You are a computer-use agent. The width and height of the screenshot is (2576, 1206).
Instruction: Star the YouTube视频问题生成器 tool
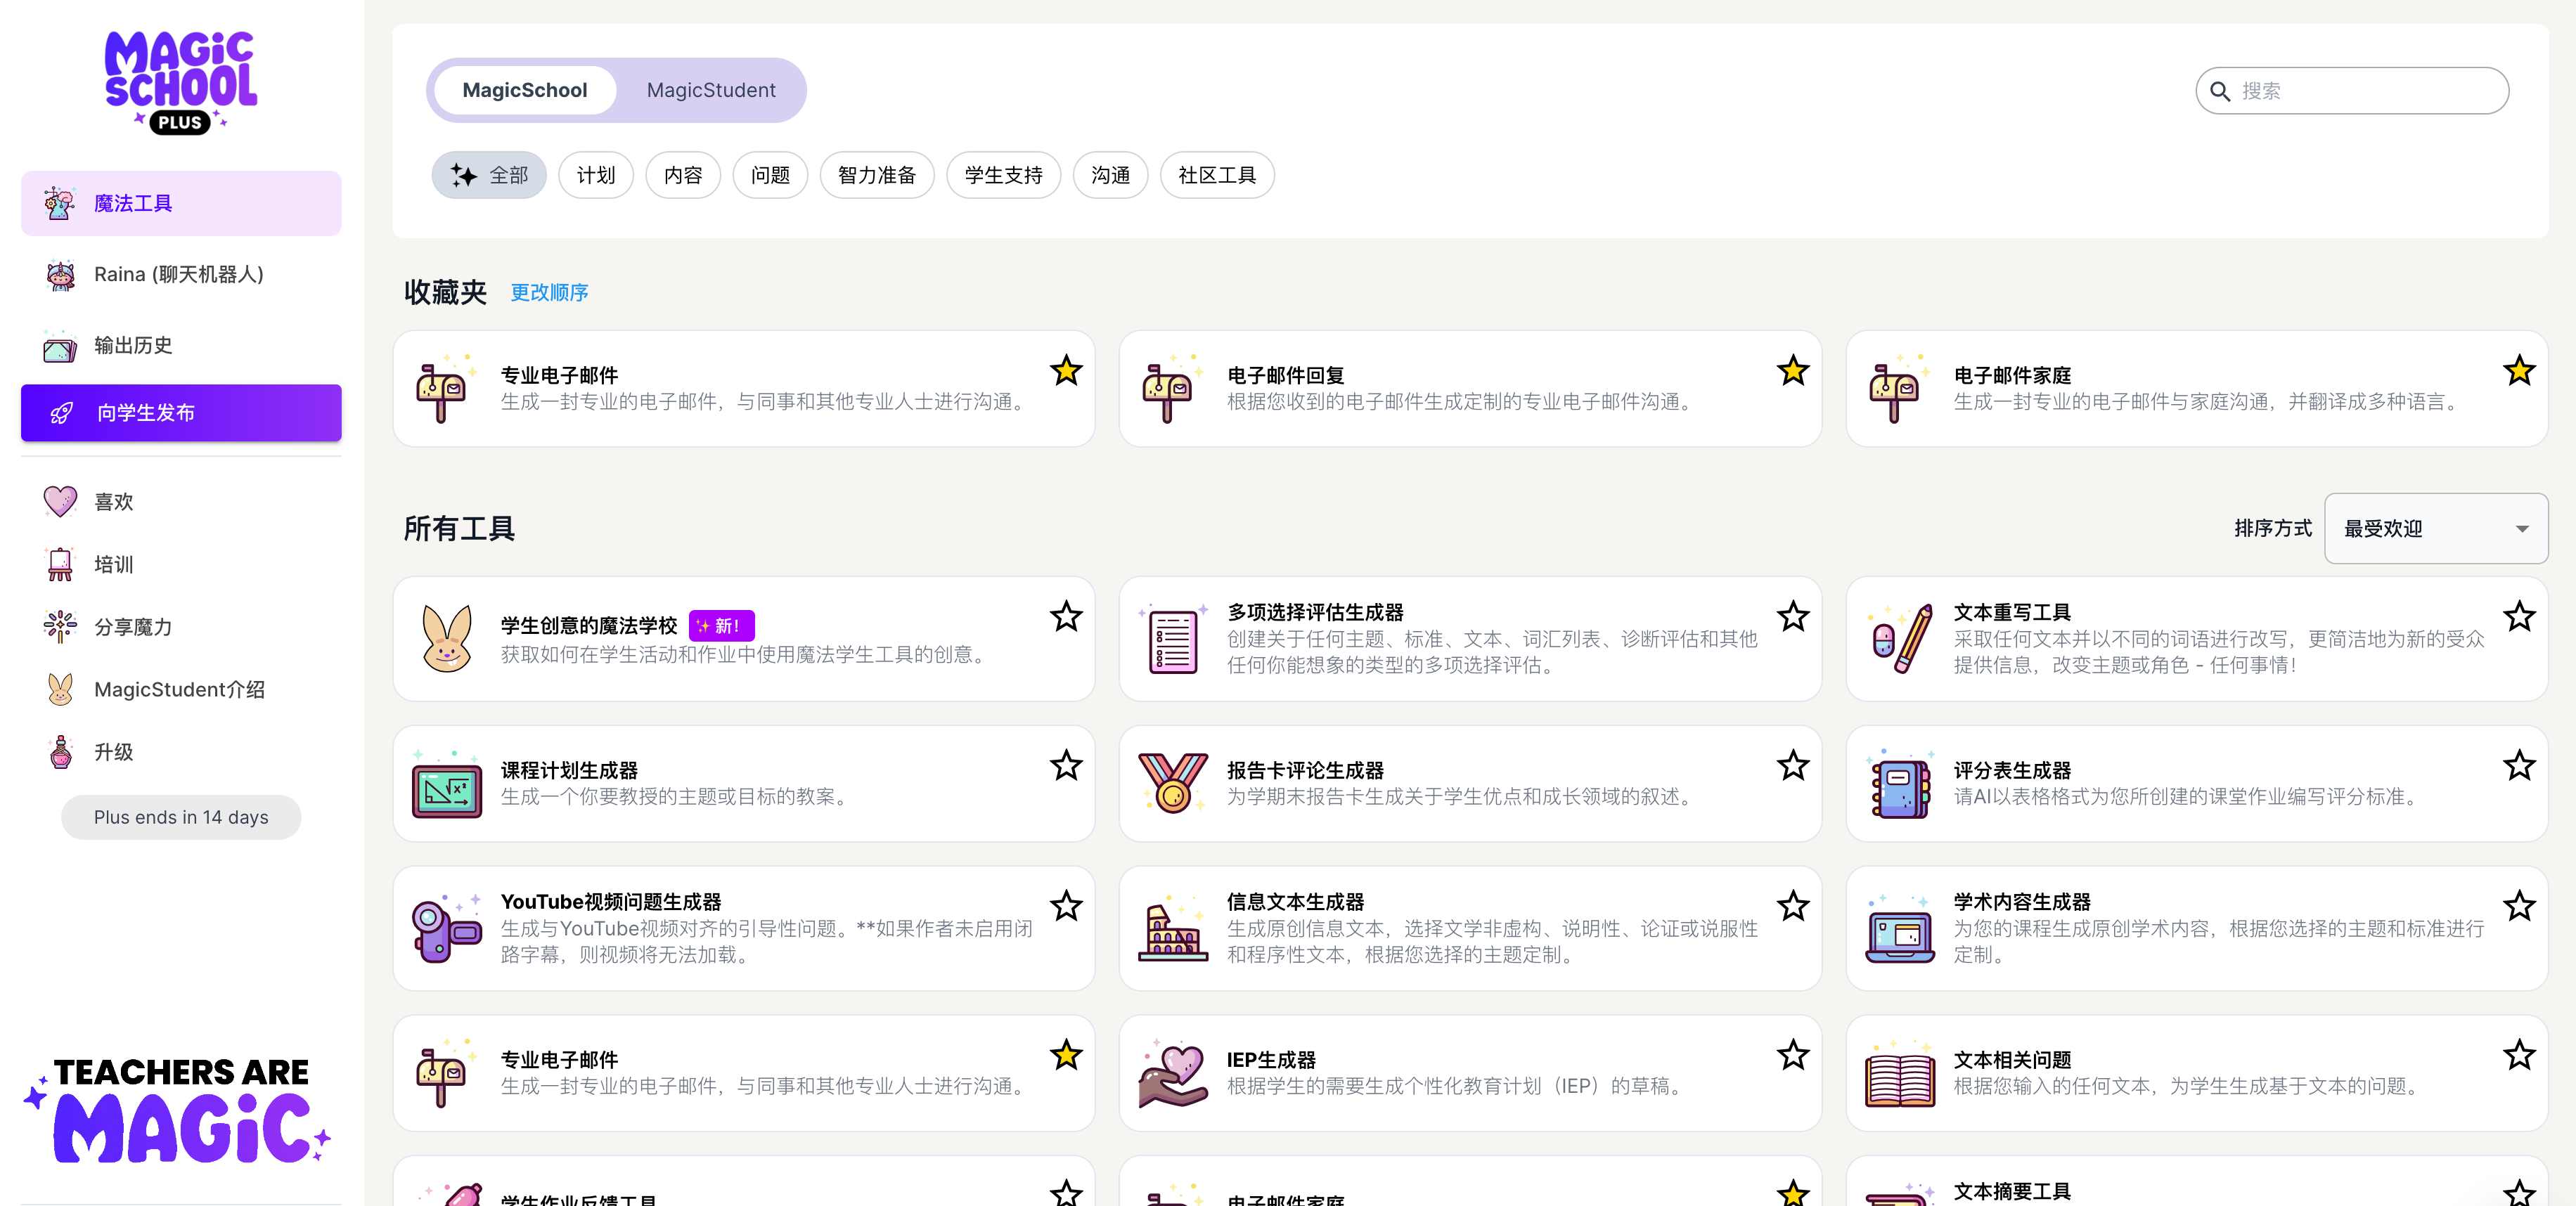pyautogui.click(x=1066, y=906)
